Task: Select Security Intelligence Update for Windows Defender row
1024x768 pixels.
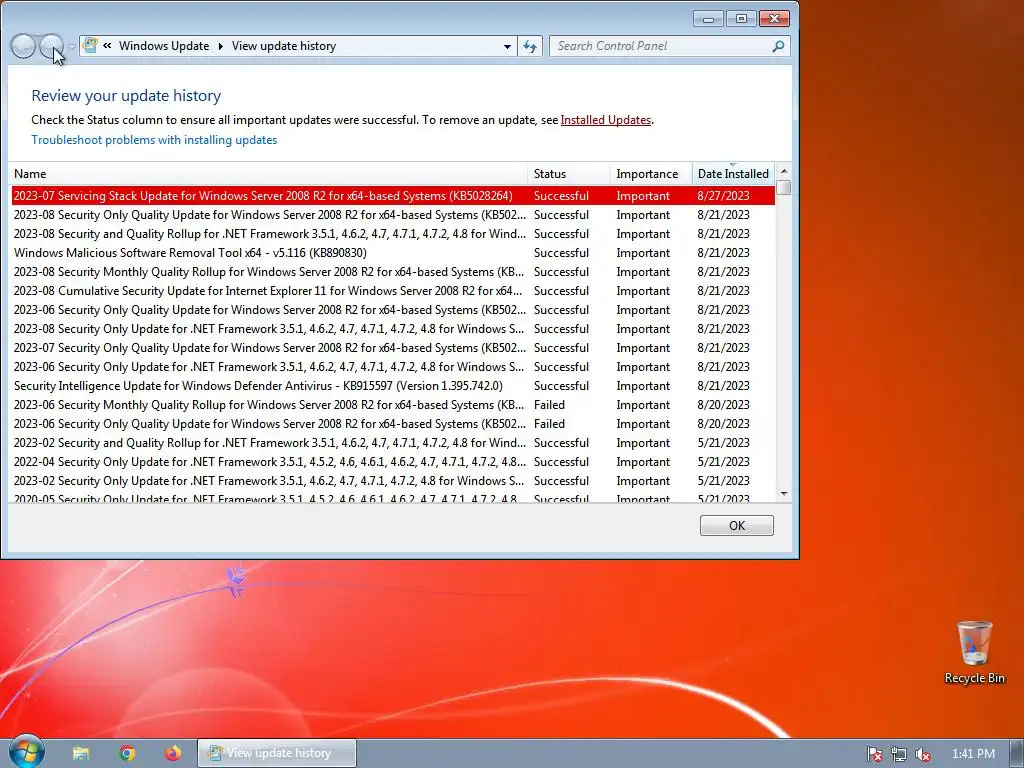Action: pyautogui.click(x=393, y=386)
